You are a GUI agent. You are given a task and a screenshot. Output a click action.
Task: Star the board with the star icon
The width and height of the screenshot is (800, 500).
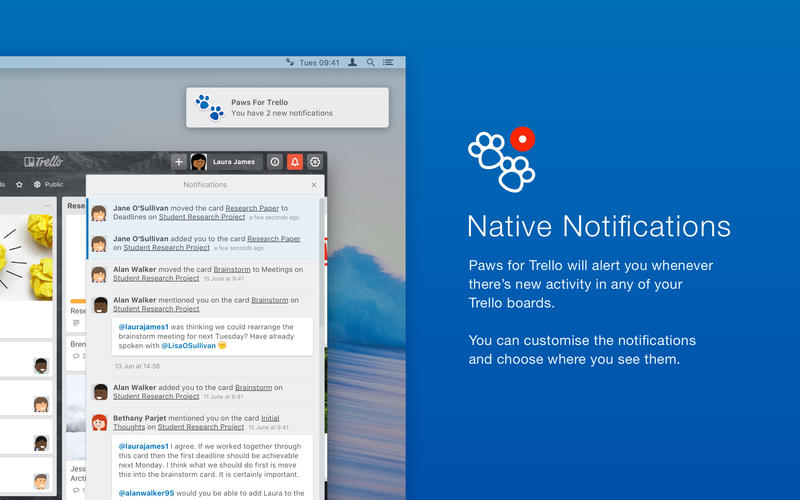[x=19, y=184]
